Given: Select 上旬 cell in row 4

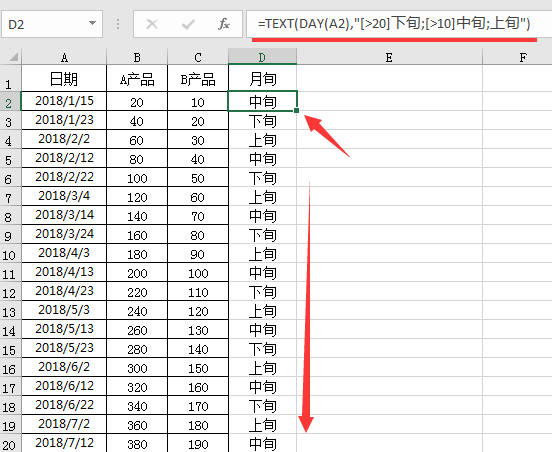Looking at the screenshot, I should pyautogui.click(x=262, y=139).
